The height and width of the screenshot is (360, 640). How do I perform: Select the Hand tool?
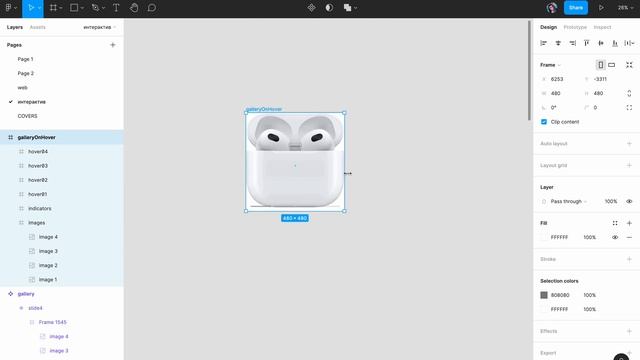(134, 8)
